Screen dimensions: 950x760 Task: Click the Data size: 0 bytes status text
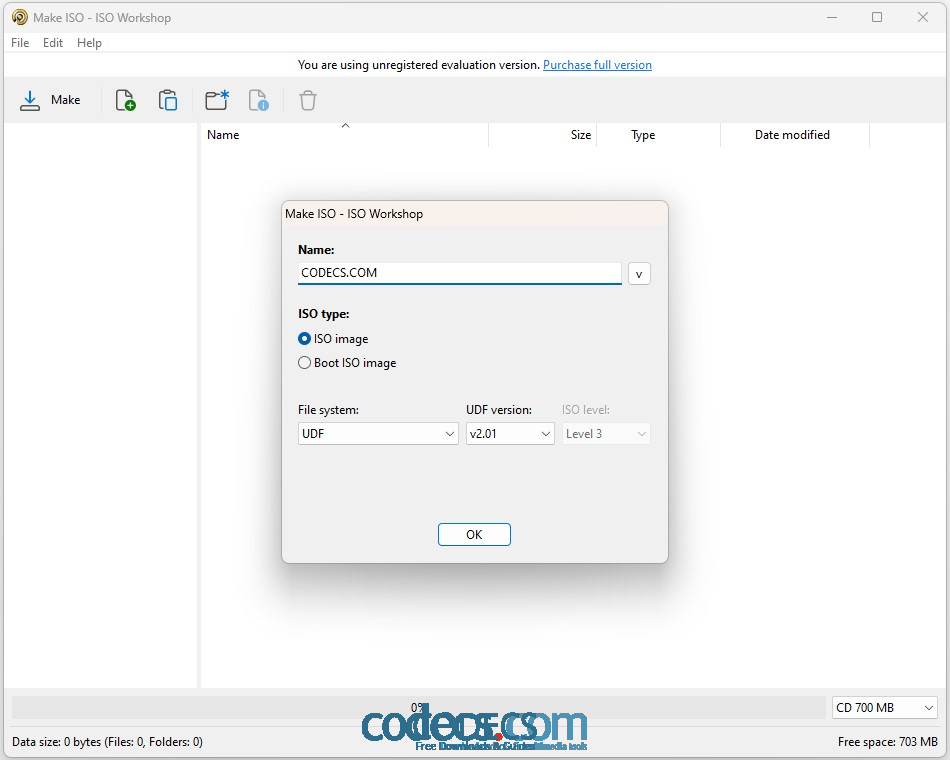(107, 742)
